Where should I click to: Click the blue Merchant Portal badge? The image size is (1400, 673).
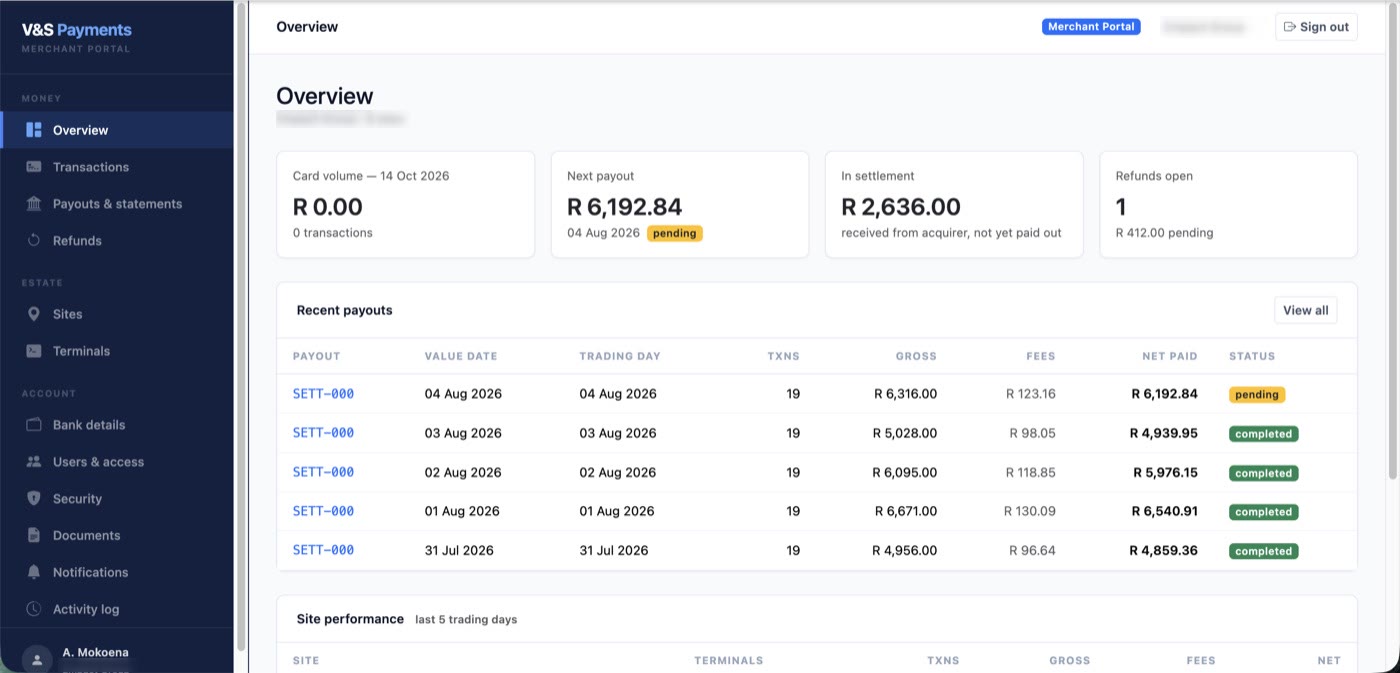[1091, 27]
